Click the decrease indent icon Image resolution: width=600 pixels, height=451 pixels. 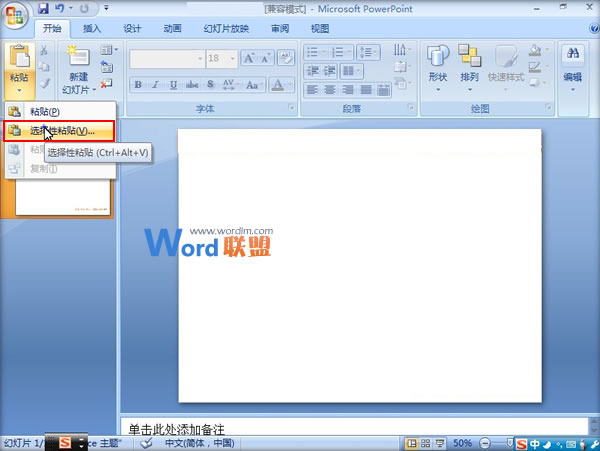pyautogui.click(x=313, y=71)
